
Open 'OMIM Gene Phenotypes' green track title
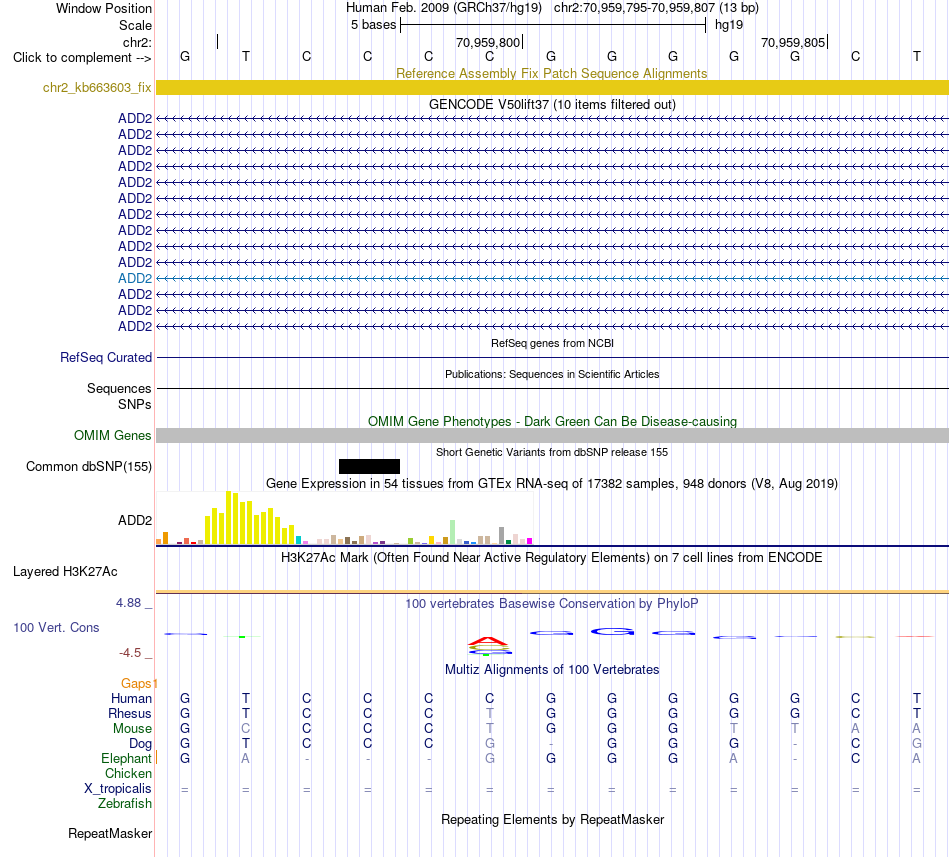[x=552, y=421]
